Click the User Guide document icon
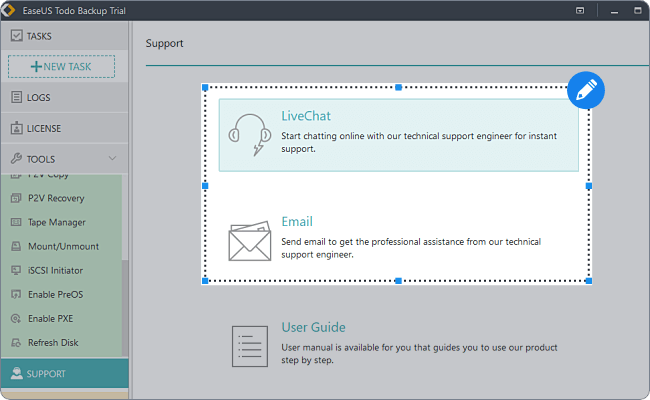The image size is (650, 400). click(x=250, y=347)
